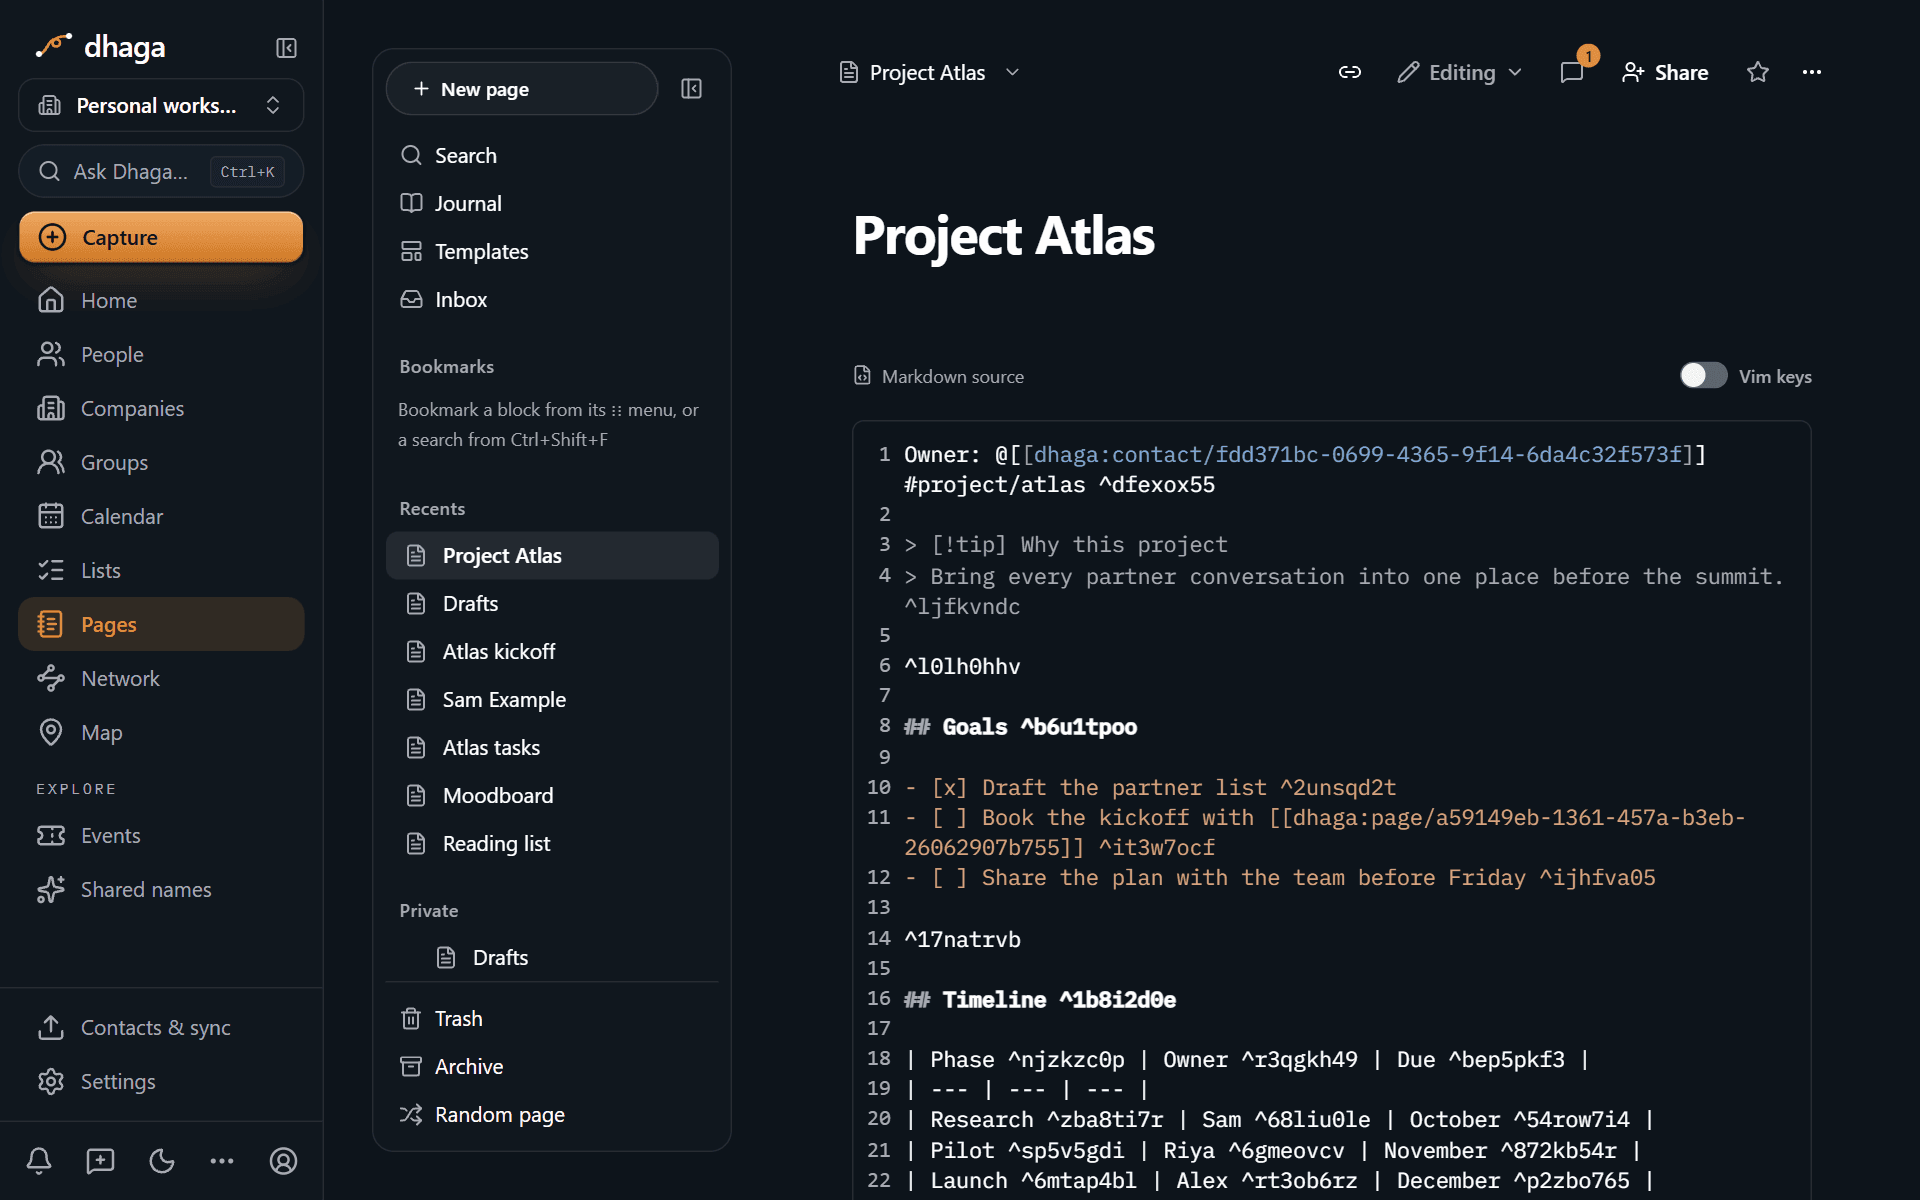
Task: Go to Pages in the sidebar
Action: coord(161,624)
